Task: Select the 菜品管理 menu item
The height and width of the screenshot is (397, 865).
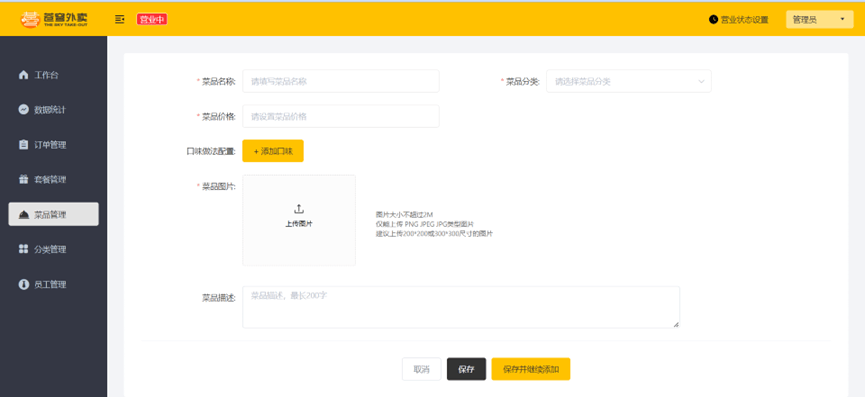Action: [x=54, y=214]
